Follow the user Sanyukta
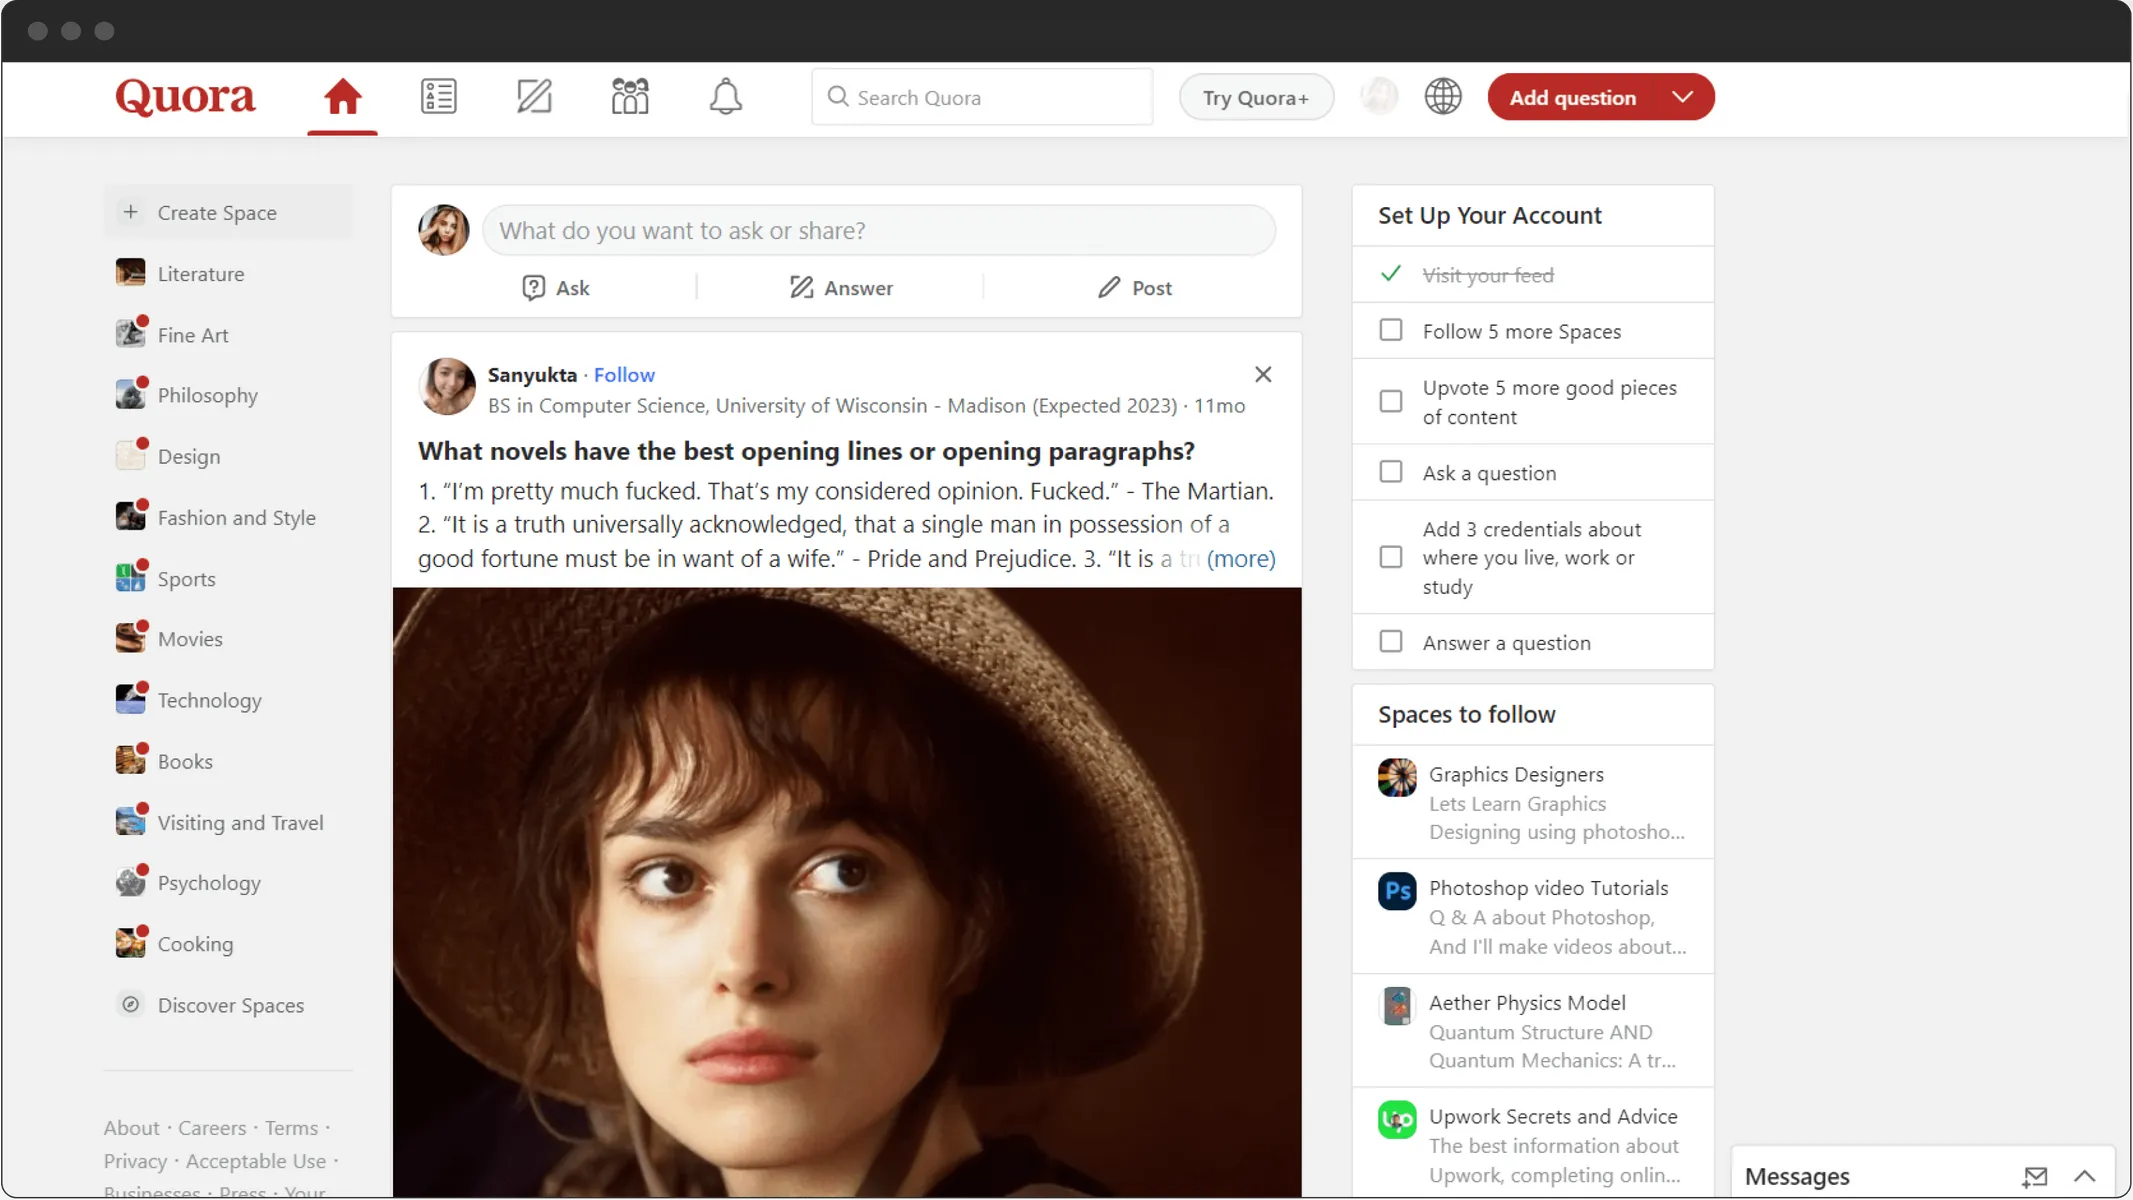 click(x=624, y=374)
